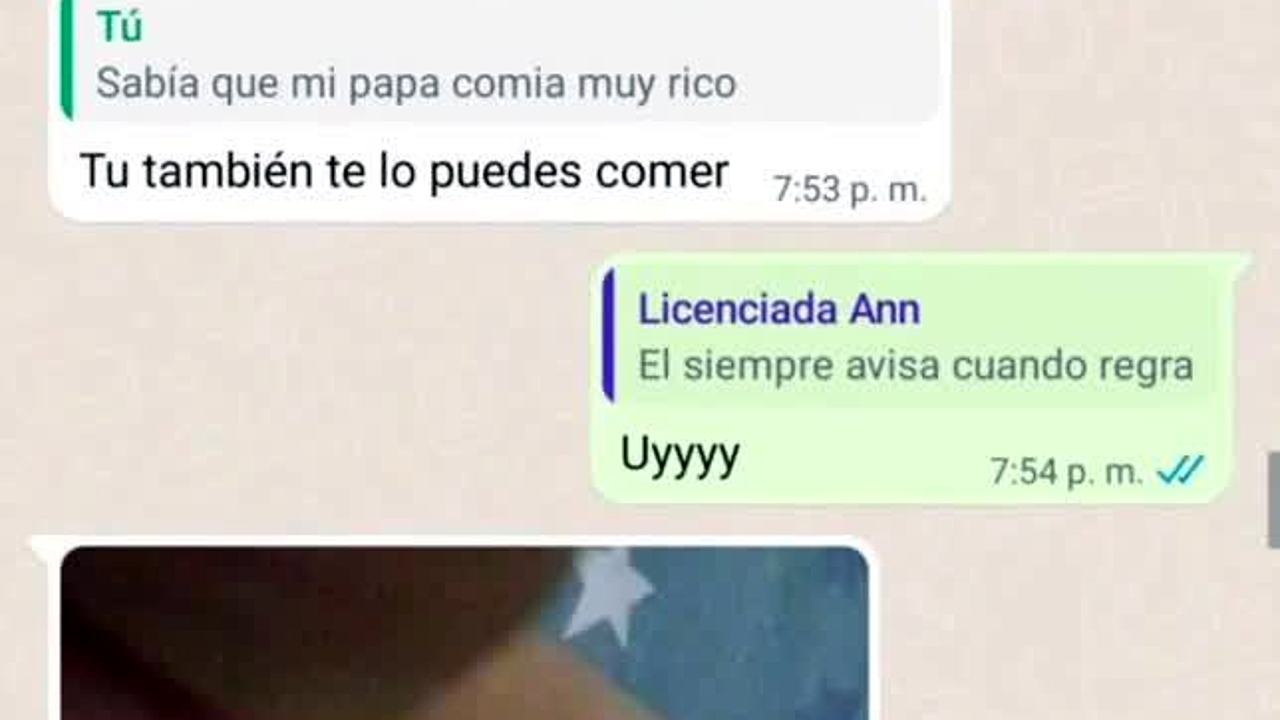Image resolution: width=1280 pixels, height=720 pixels.
Task: Click the blue double-check read receipt icon
Action: click(x=1180, y=470)
